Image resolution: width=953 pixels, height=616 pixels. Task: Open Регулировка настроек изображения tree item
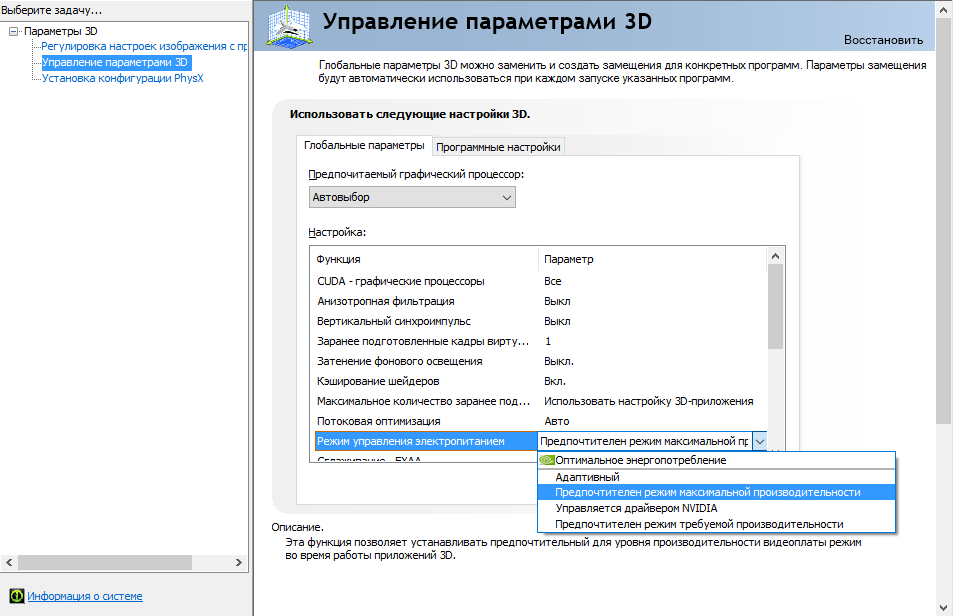click(x=143, y=46)
